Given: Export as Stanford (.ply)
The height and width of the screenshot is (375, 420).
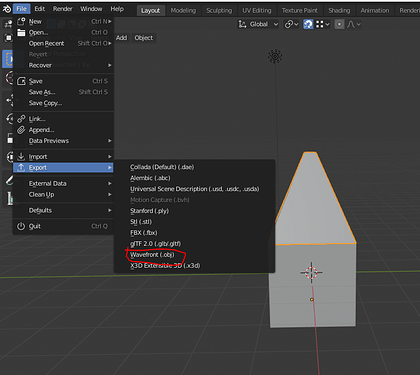Looking at the screenshot, I should (x=195, y=211).
